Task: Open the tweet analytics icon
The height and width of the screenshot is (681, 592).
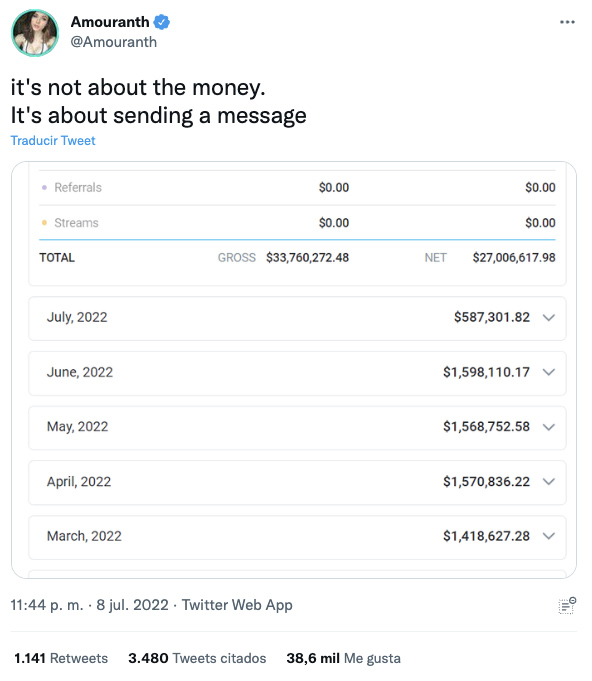Action: click(567, 605)
